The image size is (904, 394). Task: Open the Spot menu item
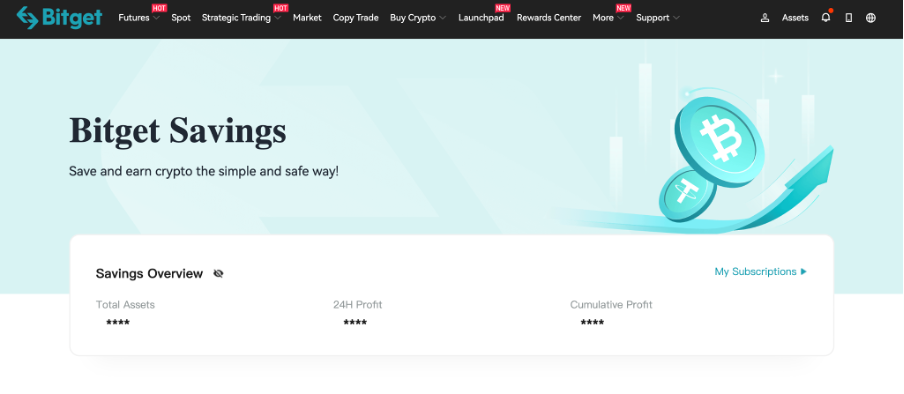181,18
